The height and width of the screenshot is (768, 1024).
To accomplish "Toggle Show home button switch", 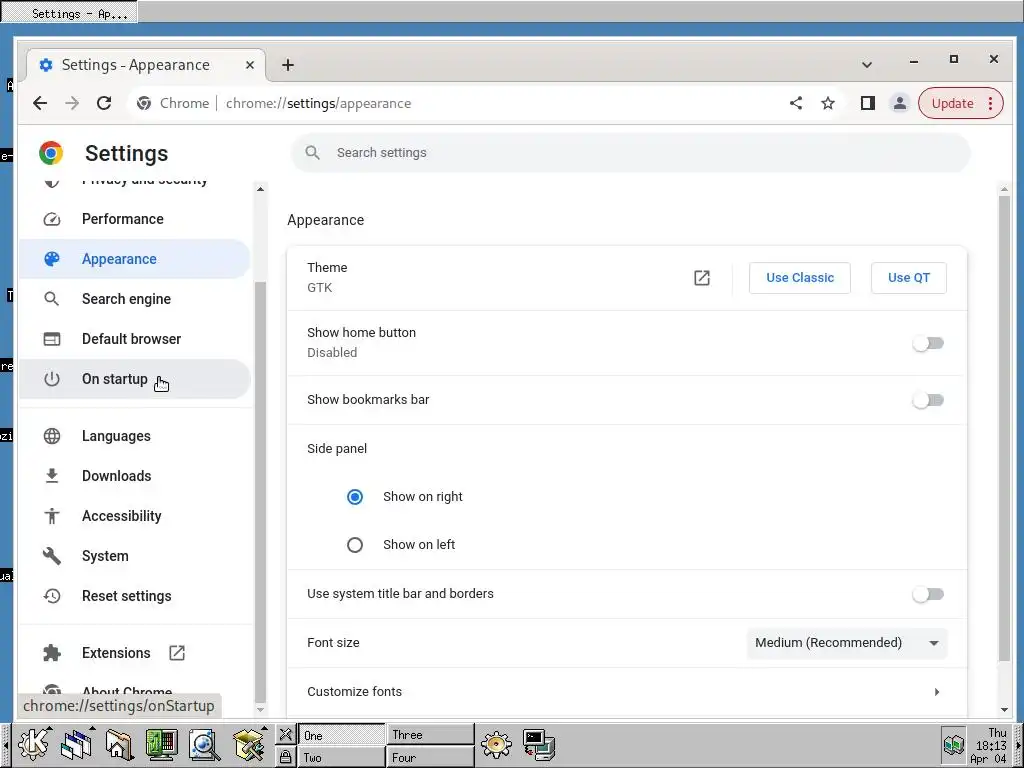I will click(x=928, y=343).
